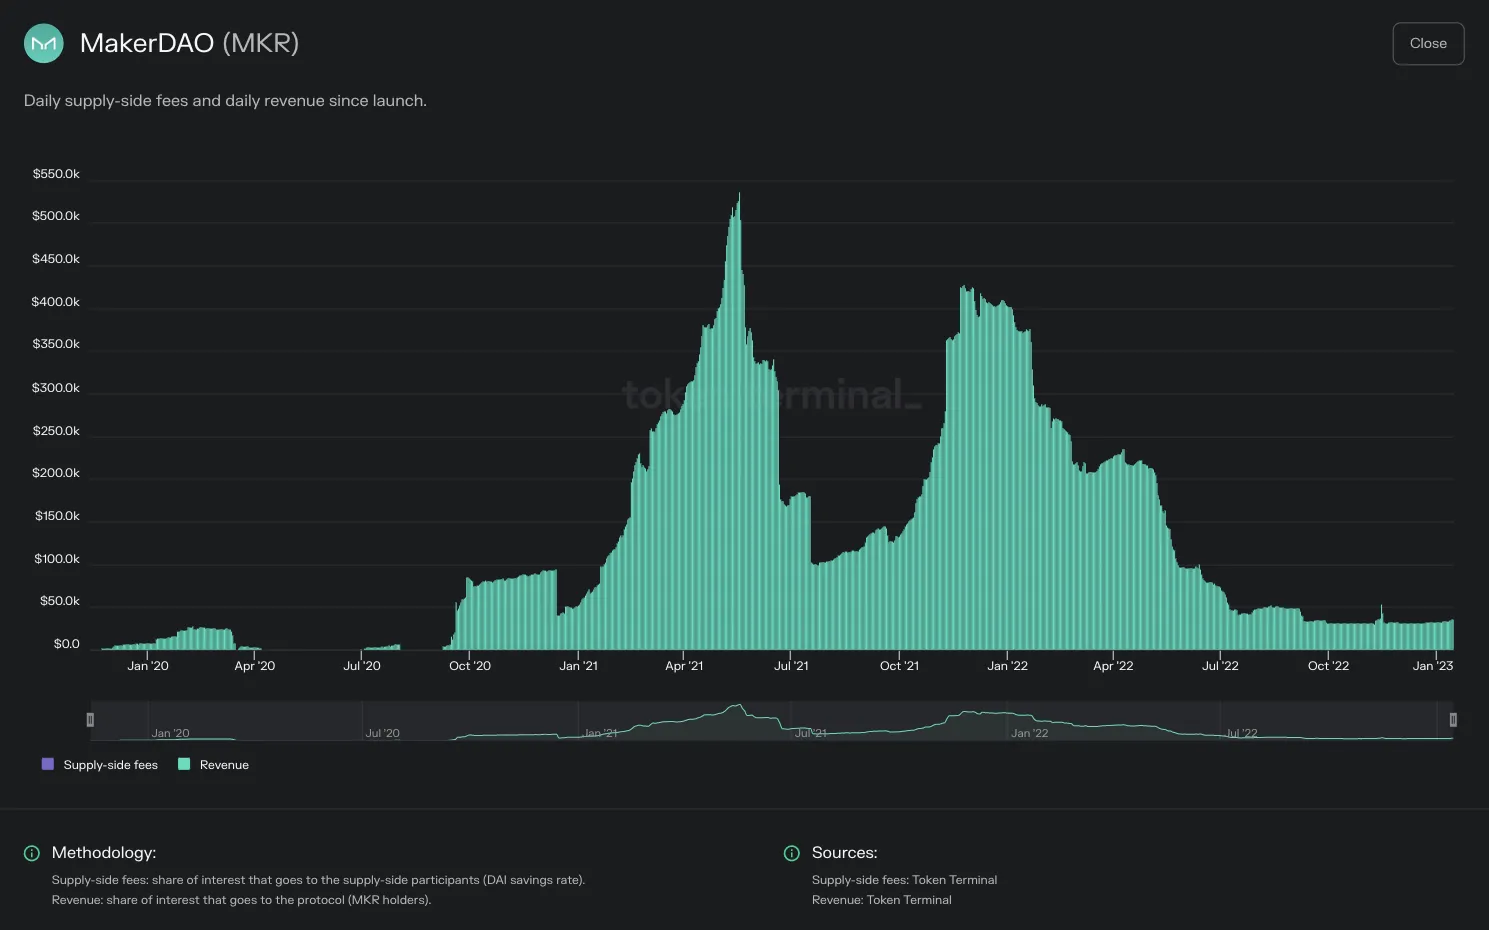This screenshot has height=930, width=1489.
Task: Click the Methodology info icon
Action: click(32, 853)
